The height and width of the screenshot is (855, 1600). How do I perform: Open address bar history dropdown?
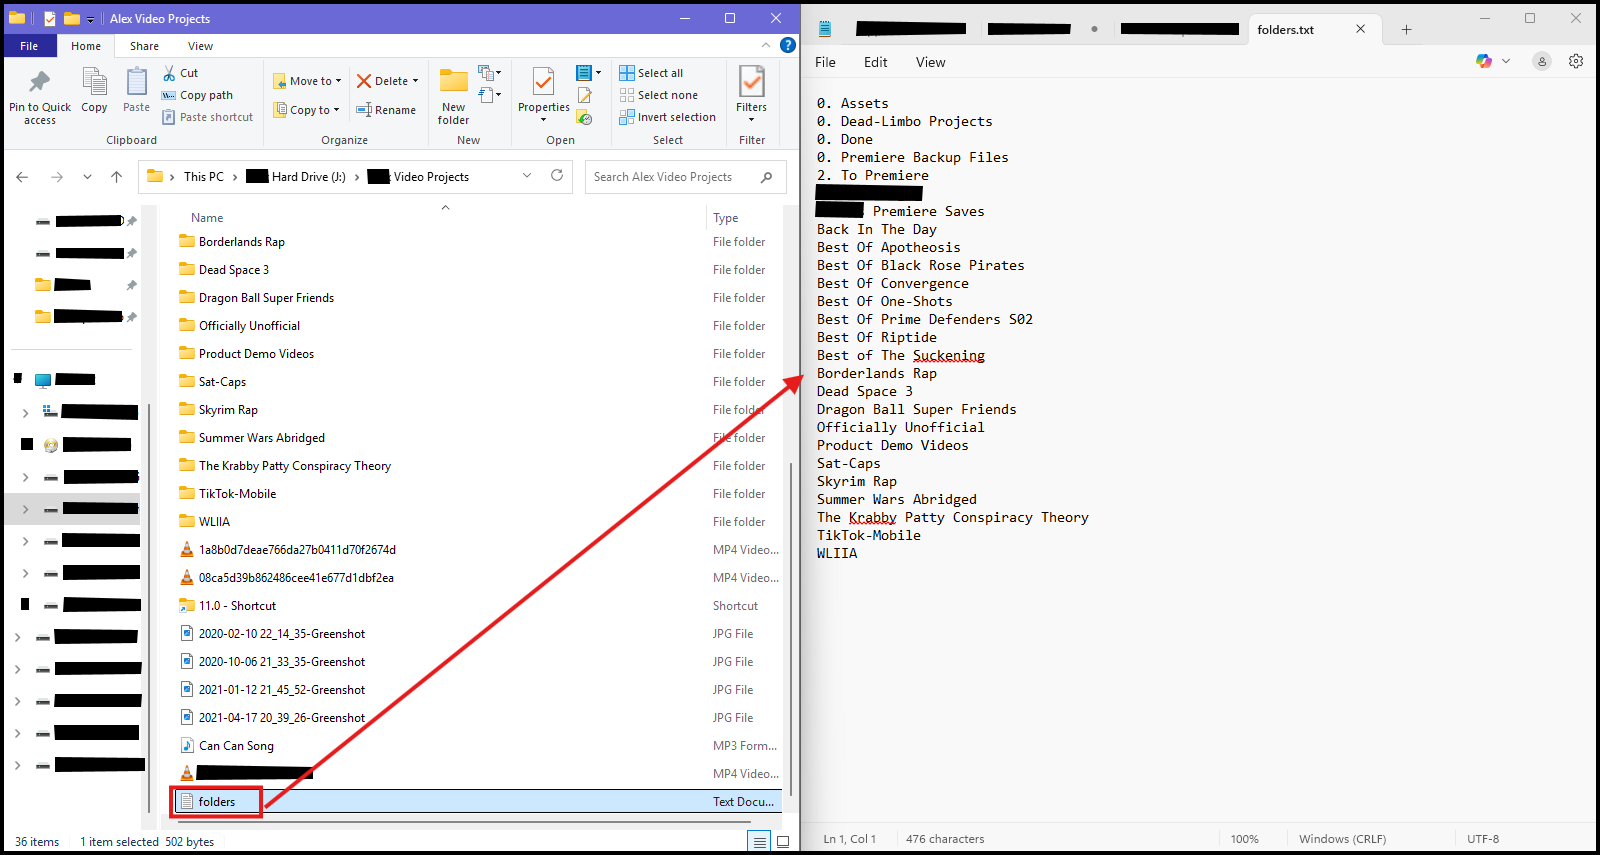click(527, 176)
